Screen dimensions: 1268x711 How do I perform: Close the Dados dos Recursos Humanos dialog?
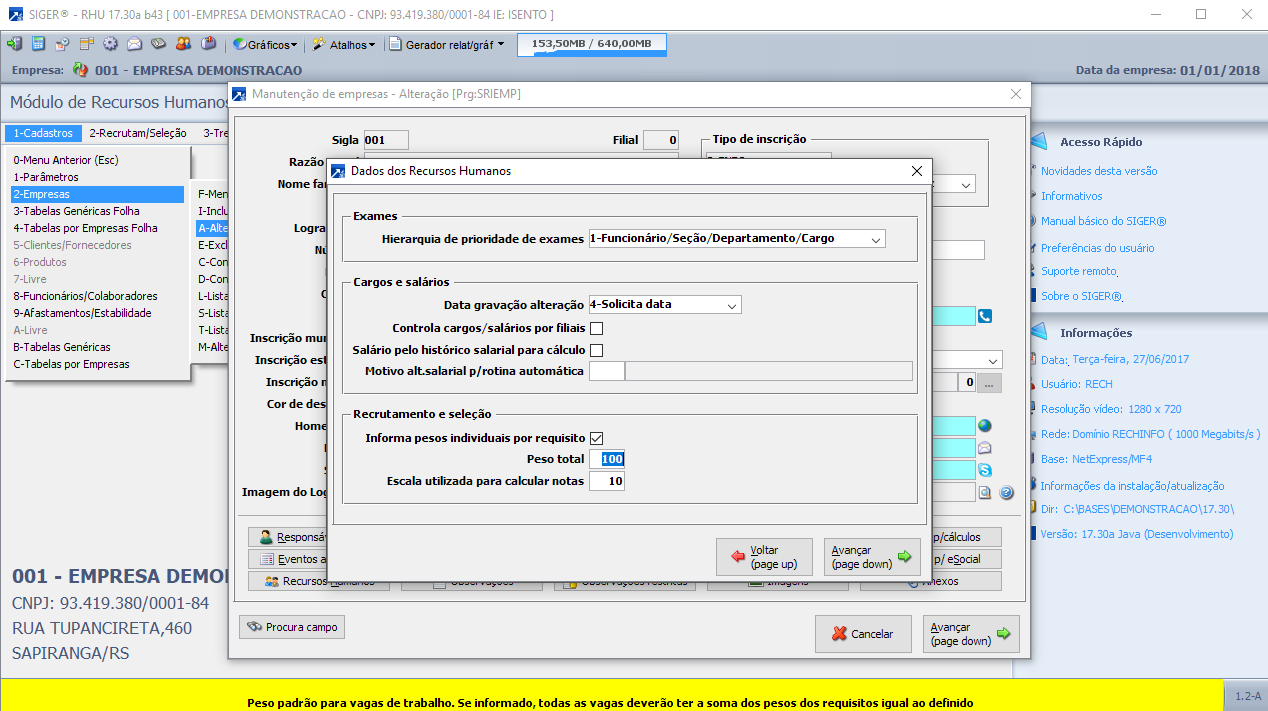coord(916,171)
